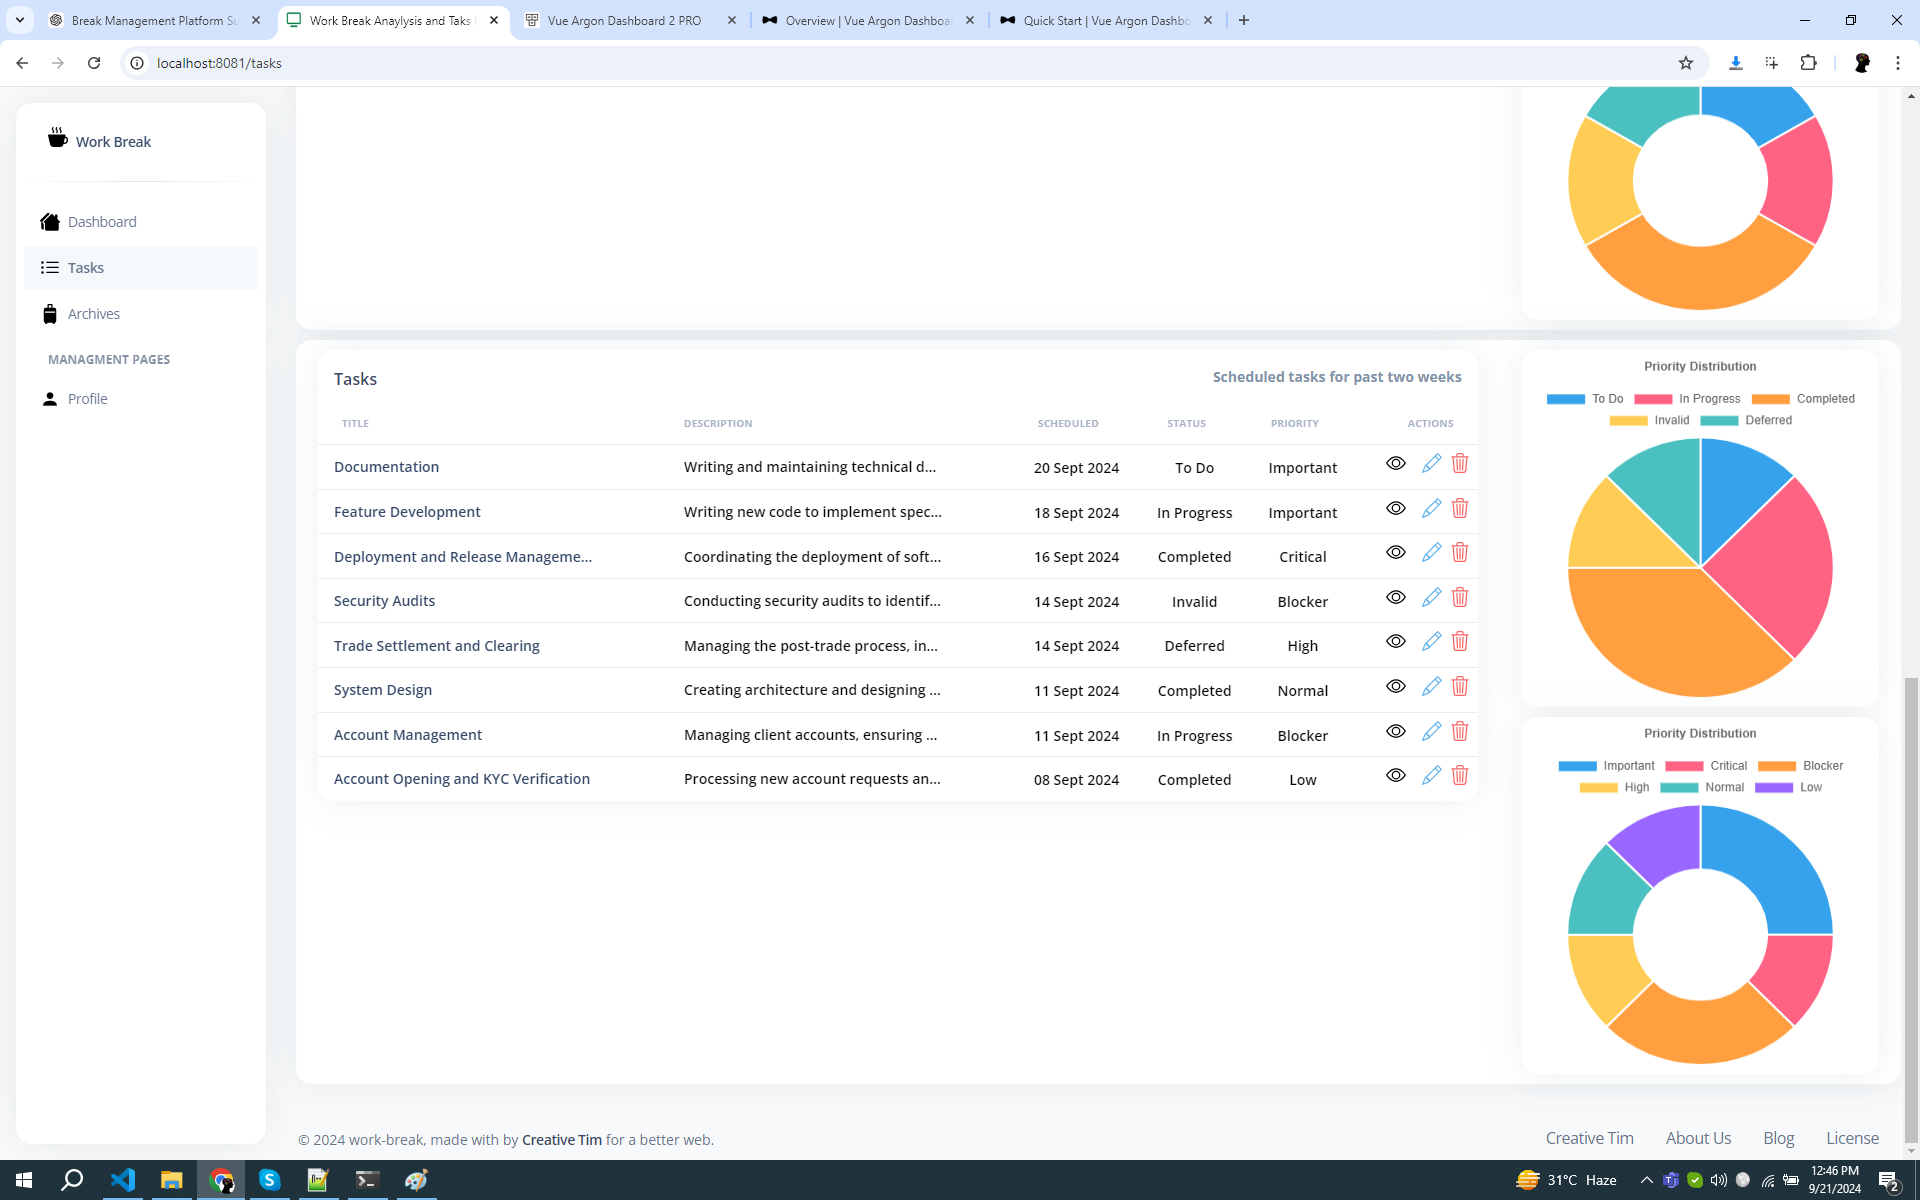Open Archives in sidebar
This screenshot has width=1920, height=1200.
[x=141, y=314]
